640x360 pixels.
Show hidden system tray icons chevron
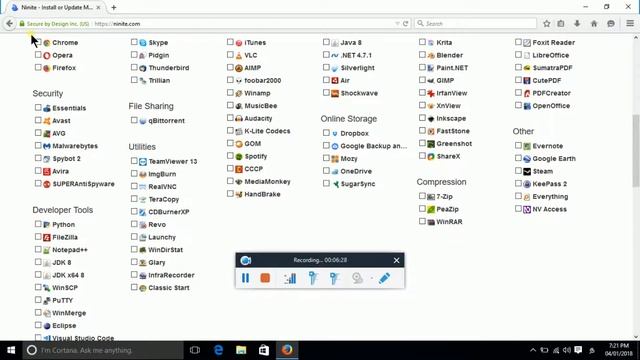pyautogui.click(x=533, y=350)
